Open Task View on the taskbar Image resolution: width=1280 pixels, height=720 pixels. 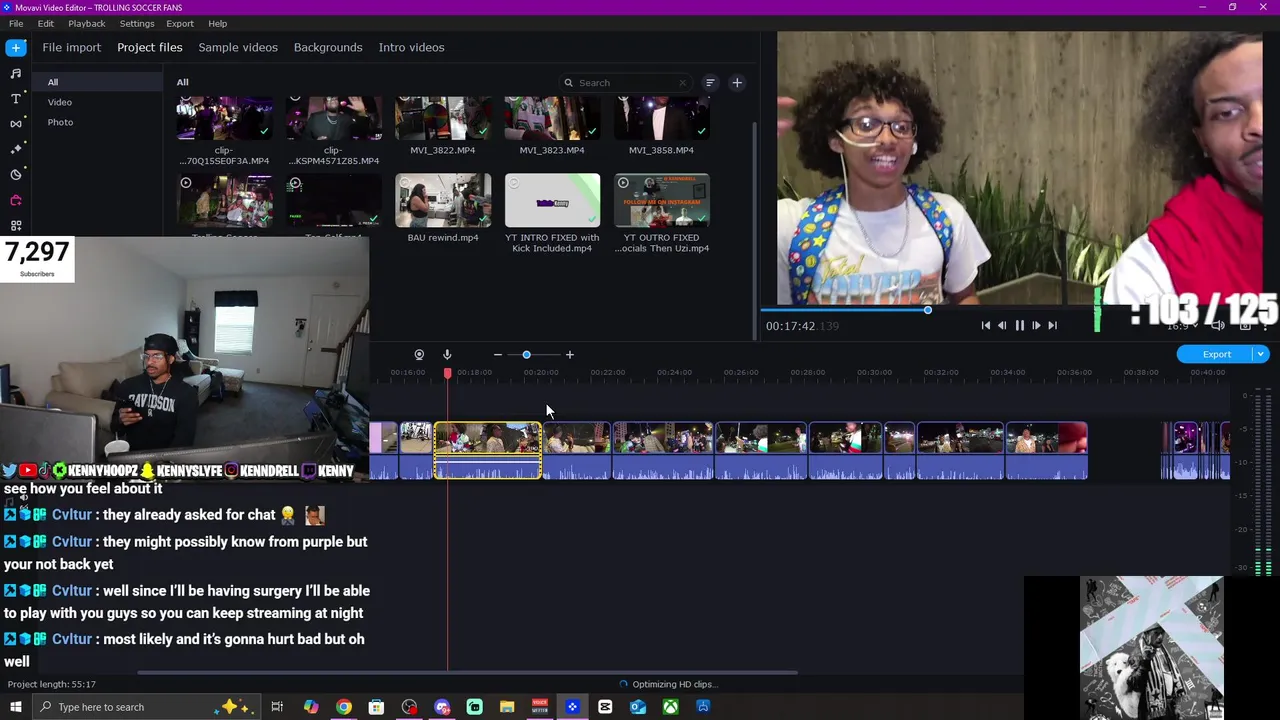277,707
